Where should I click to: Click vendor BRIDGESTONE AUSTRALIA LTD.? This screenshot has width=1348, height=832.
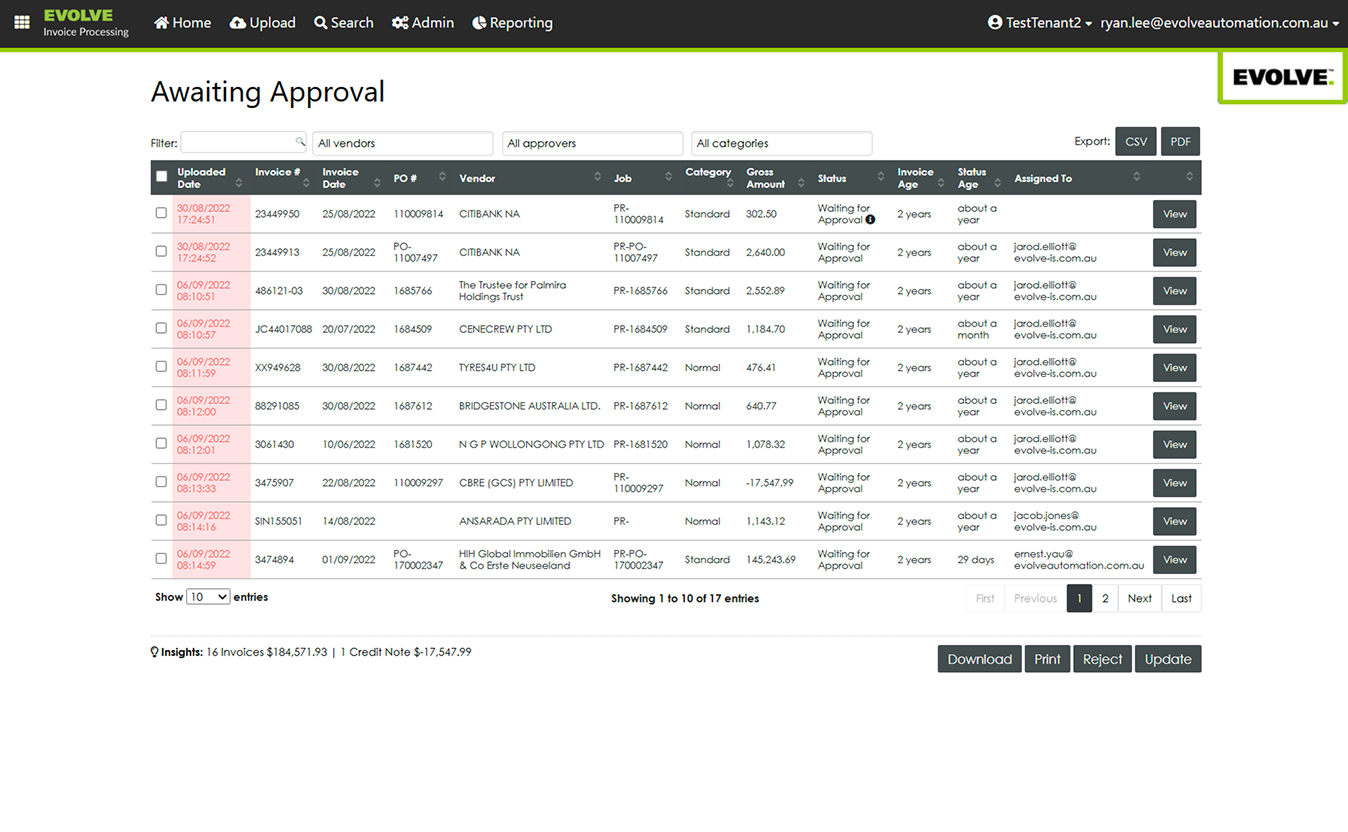530,406
